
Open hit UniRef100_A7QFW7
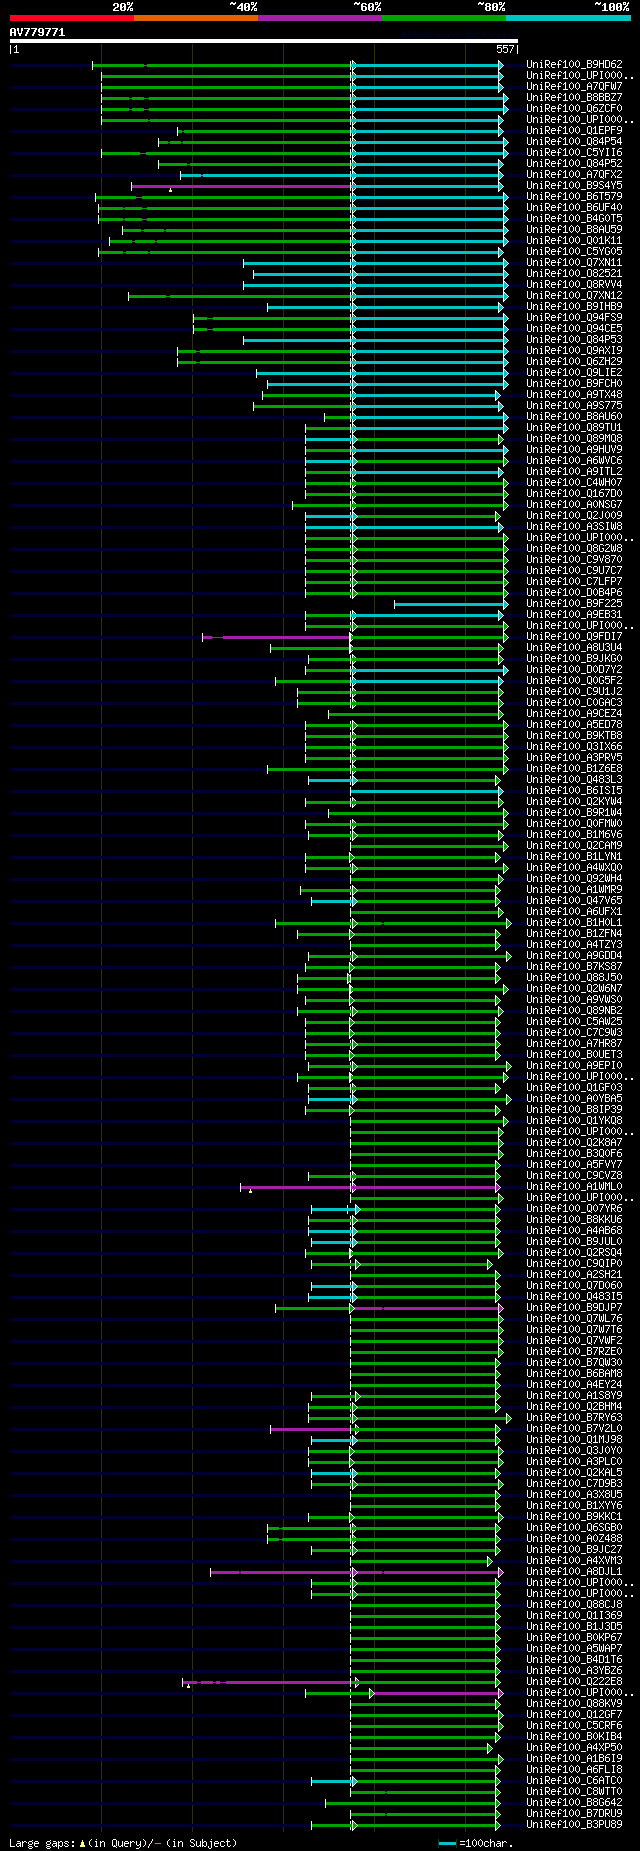(574, 87)
